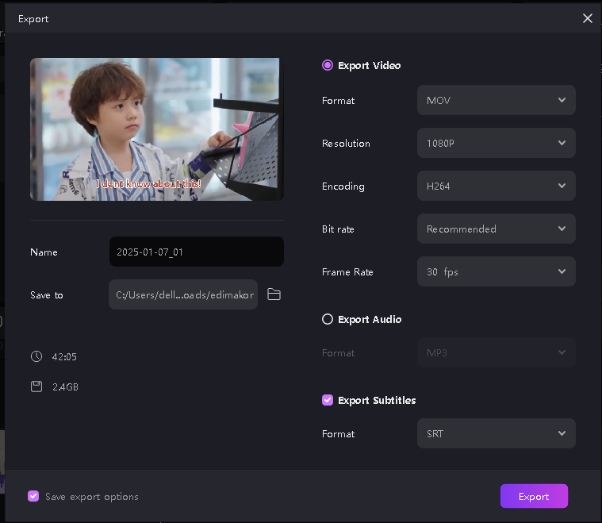Open the video Format MOV dropdown

(x=495, y=100)
